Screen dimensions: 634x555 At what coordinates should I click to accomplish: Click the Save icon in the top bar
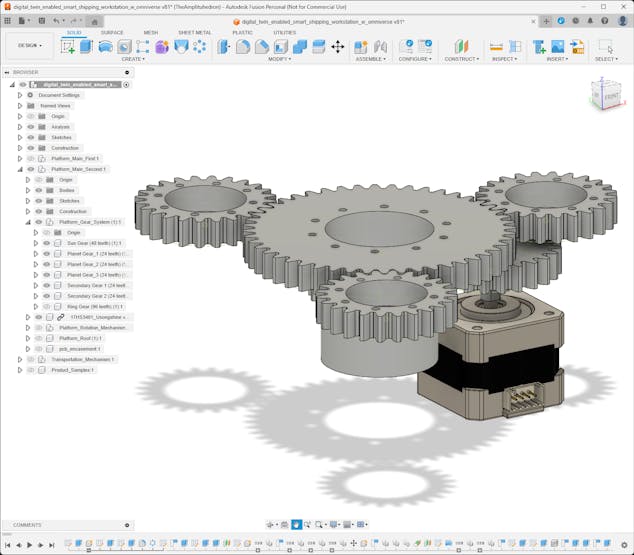click(42, 21)
